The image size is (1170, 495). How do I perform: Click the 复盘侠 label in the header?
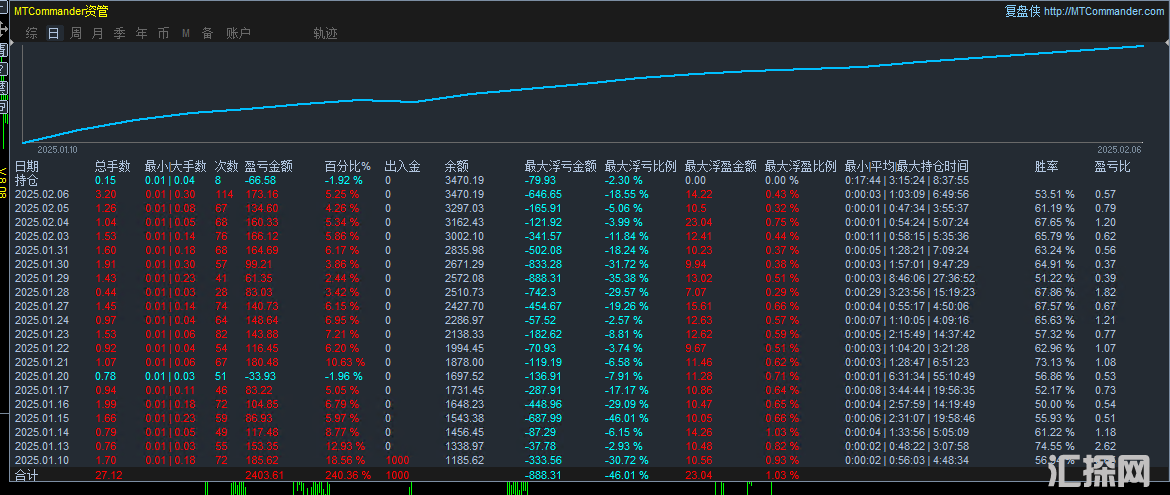point(1022,11)
